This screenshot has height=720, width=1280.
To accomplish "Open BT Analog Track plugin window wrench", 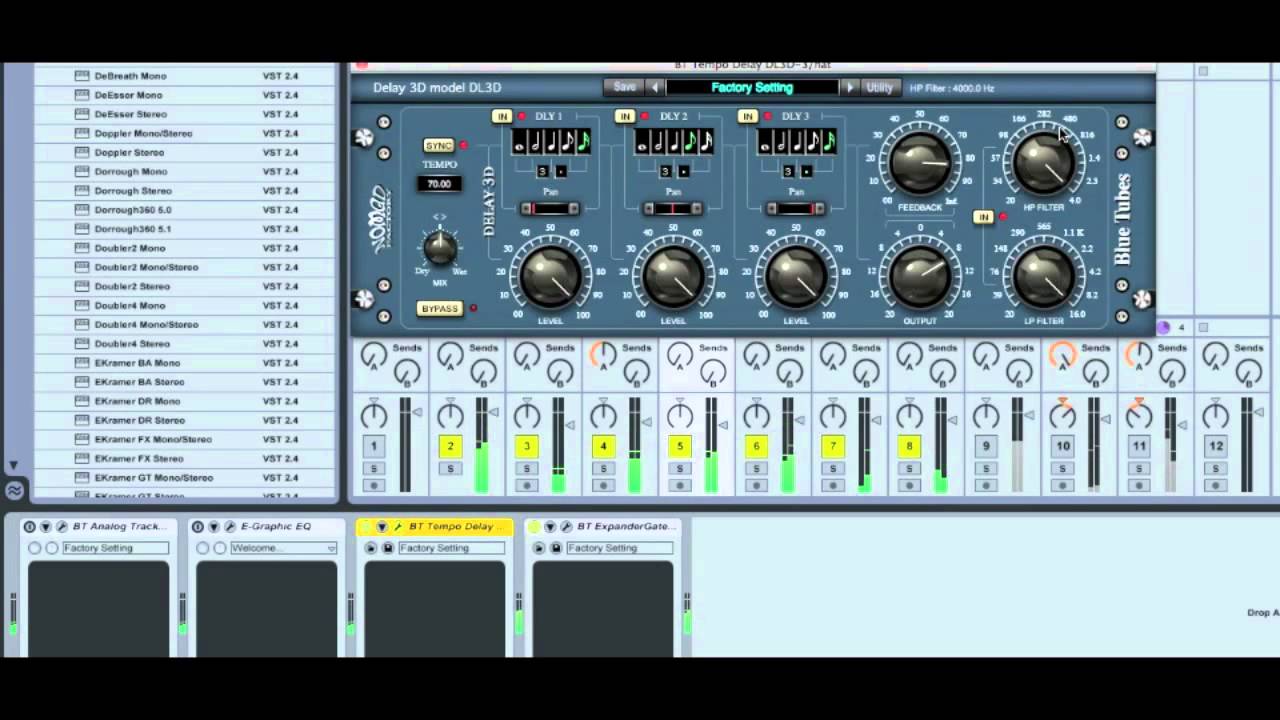I will [x=61, y=527].
